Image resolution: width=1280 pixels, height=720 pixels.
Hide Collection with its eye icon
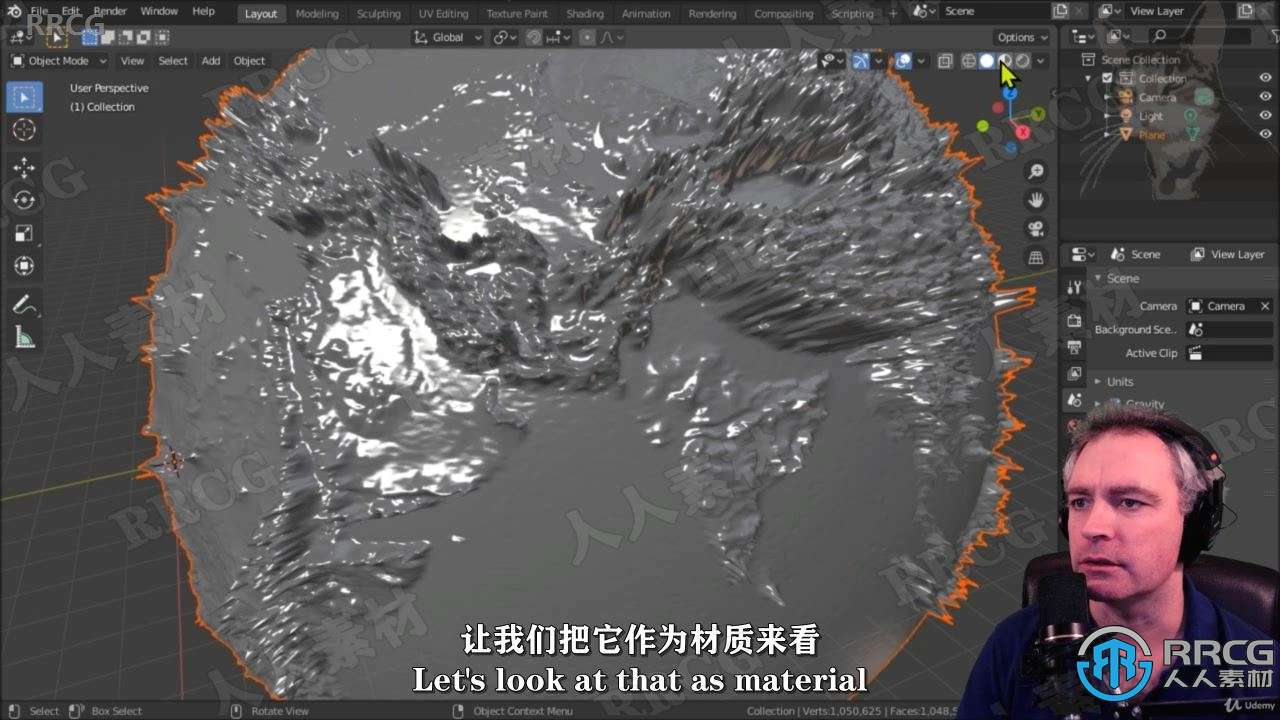click(1265, 78)
